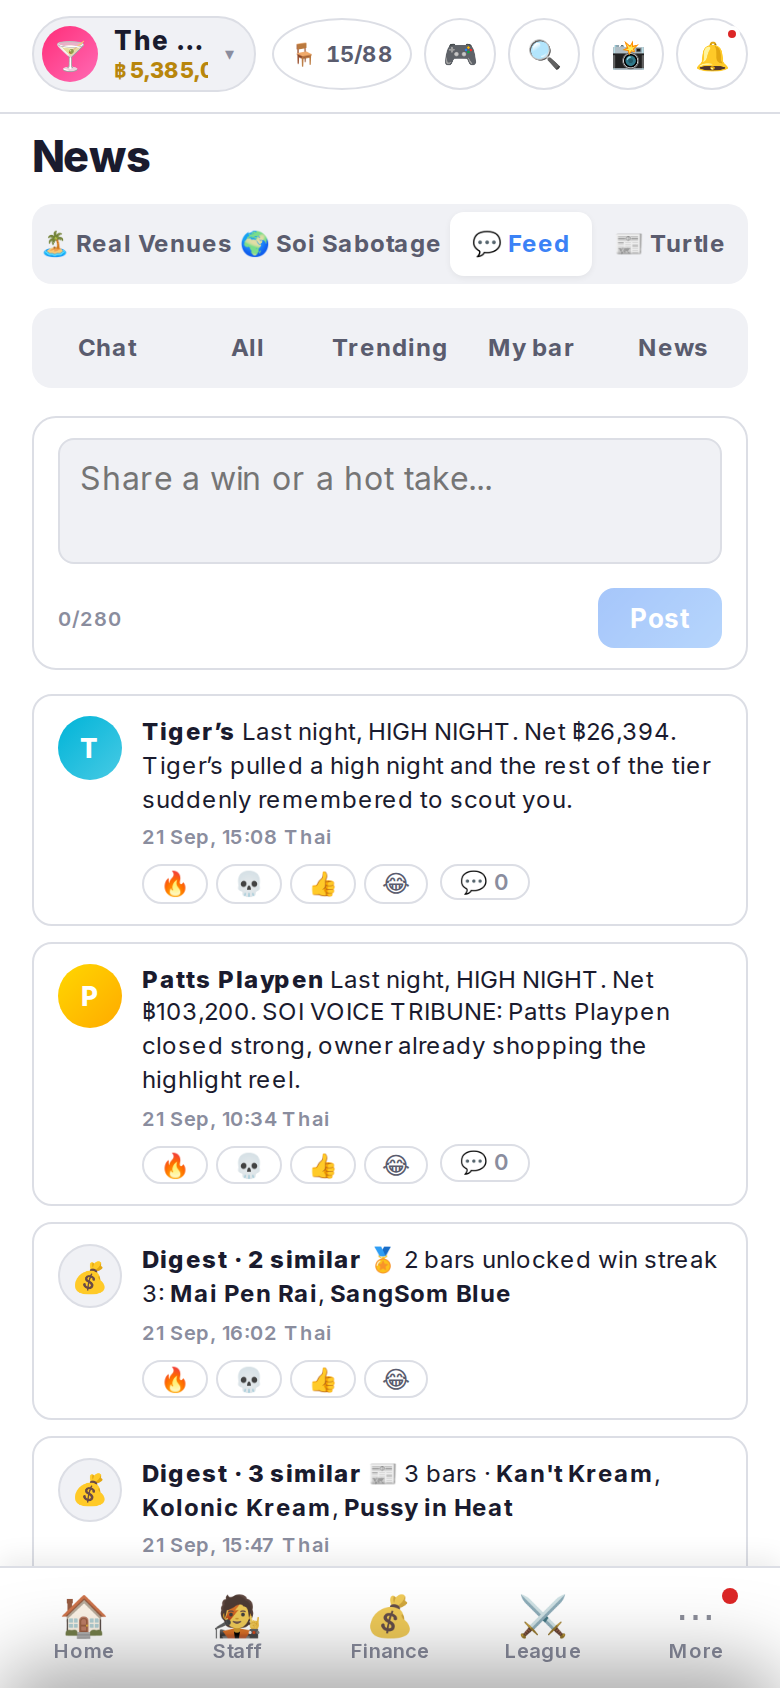The image size is (780, 1688).
Task: Open League crossed swords in bottom navigation
Action: [x=543, y=1628]
